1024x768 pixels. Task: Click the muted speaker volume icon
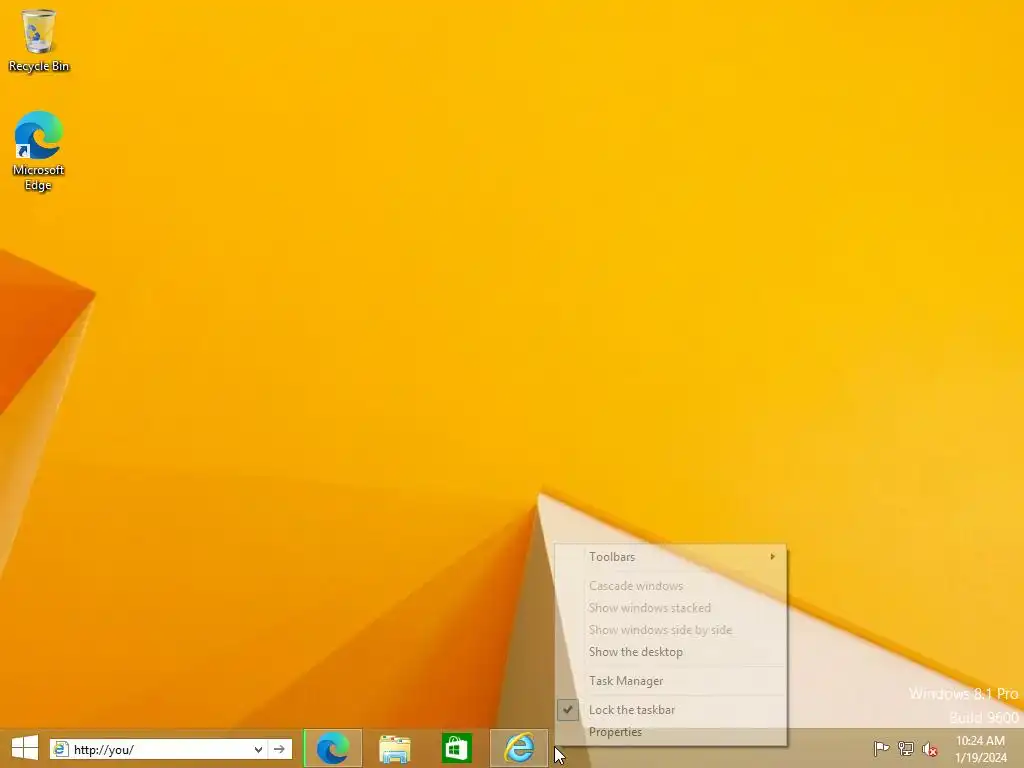(930, 749)
